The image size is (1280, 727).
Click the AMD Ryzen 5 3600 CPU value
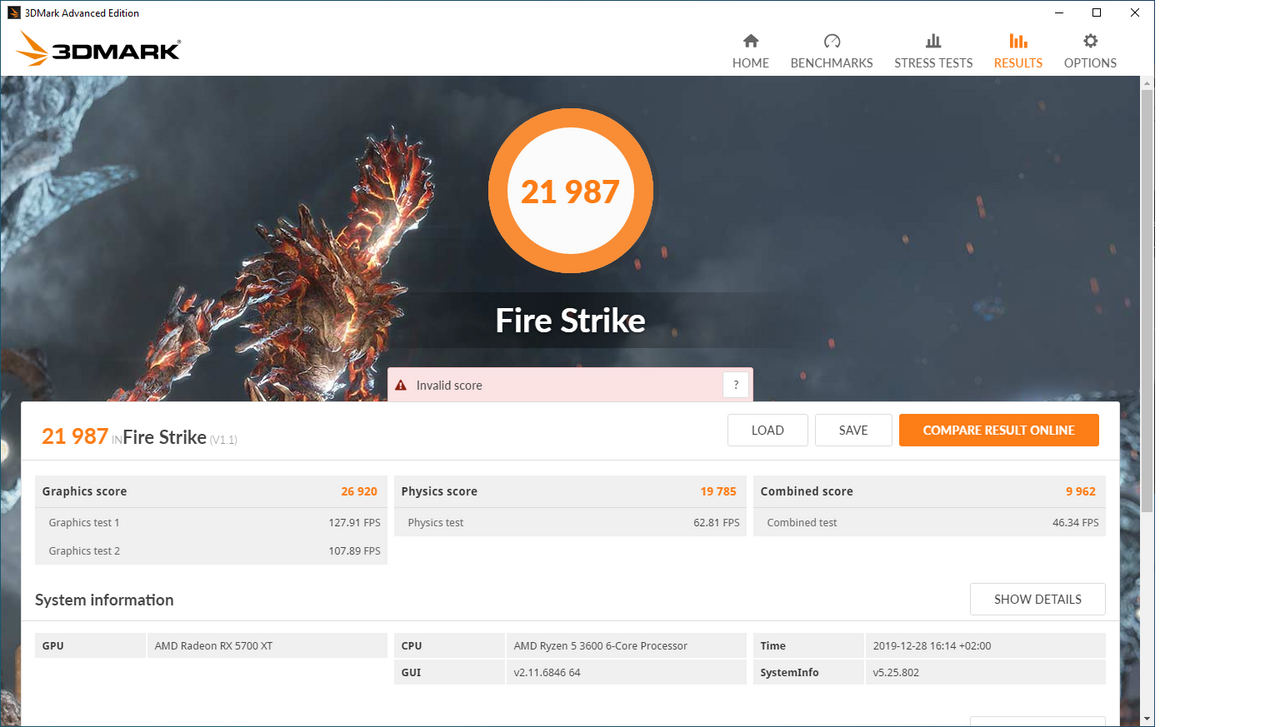point(600,646)
